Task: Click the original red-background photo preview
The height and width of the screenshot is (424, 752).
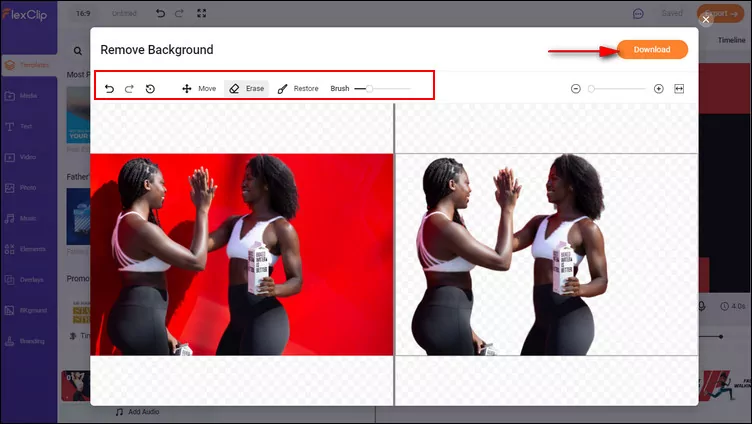Action: pos(242,255)
